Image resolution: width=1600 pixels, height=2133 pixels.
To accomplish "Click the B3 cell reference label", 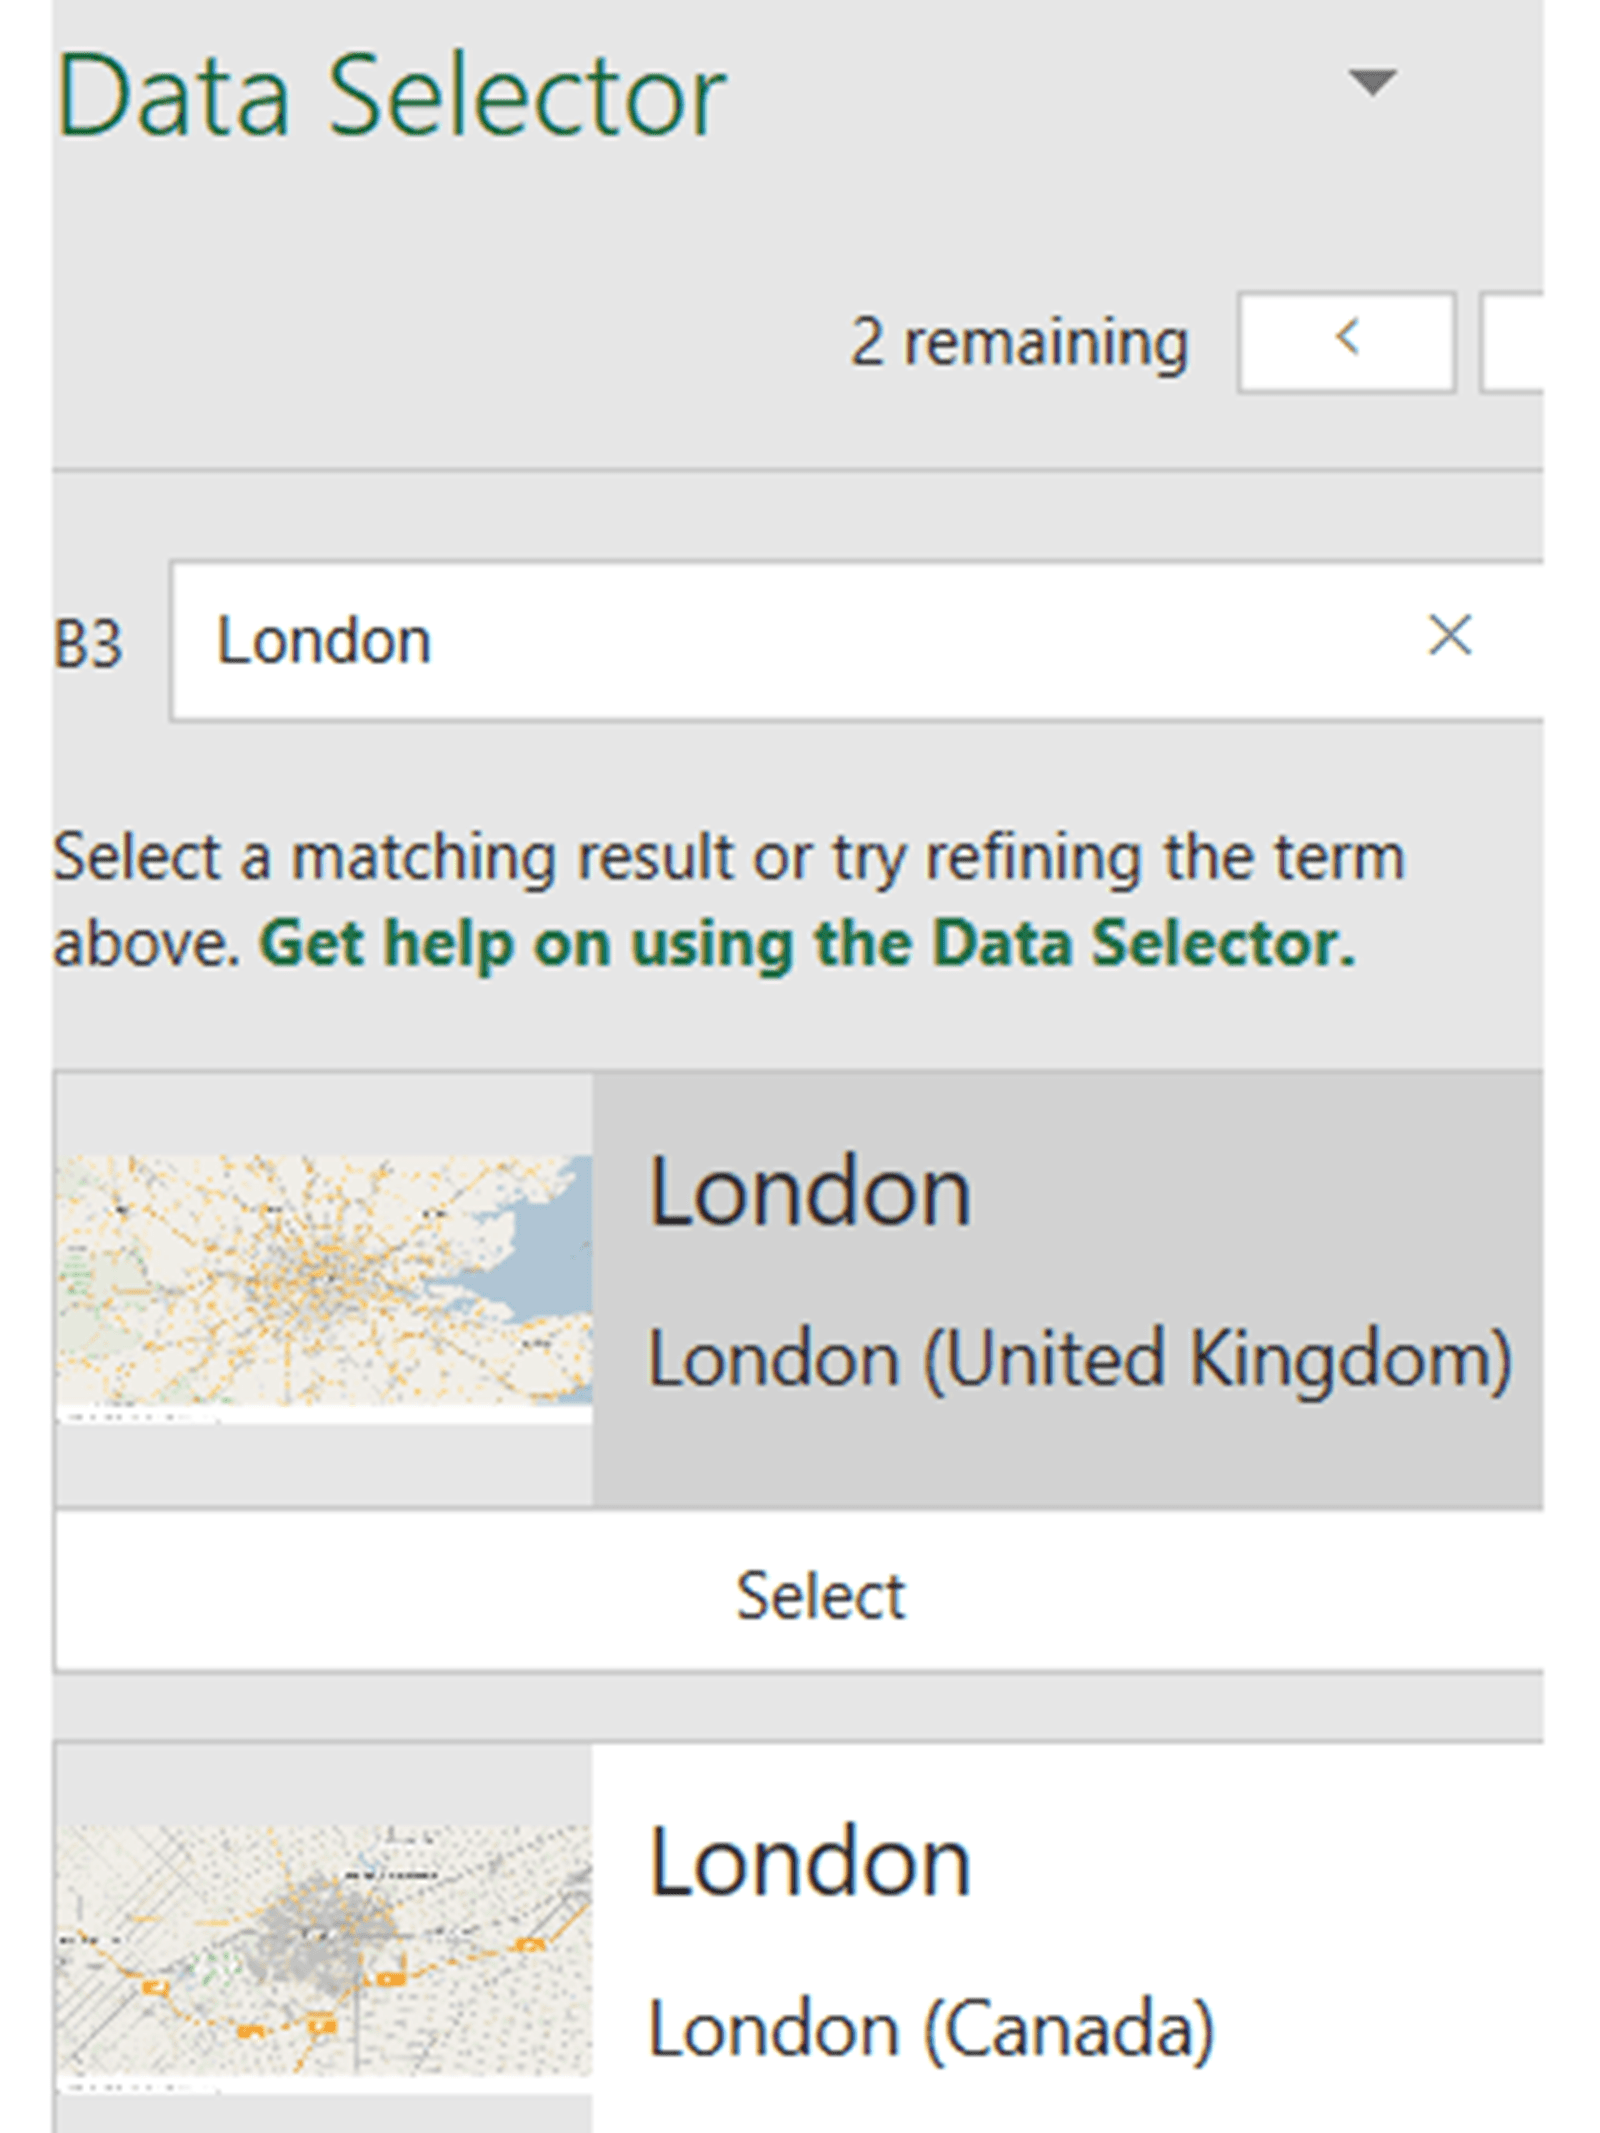I will coord(88,644).
